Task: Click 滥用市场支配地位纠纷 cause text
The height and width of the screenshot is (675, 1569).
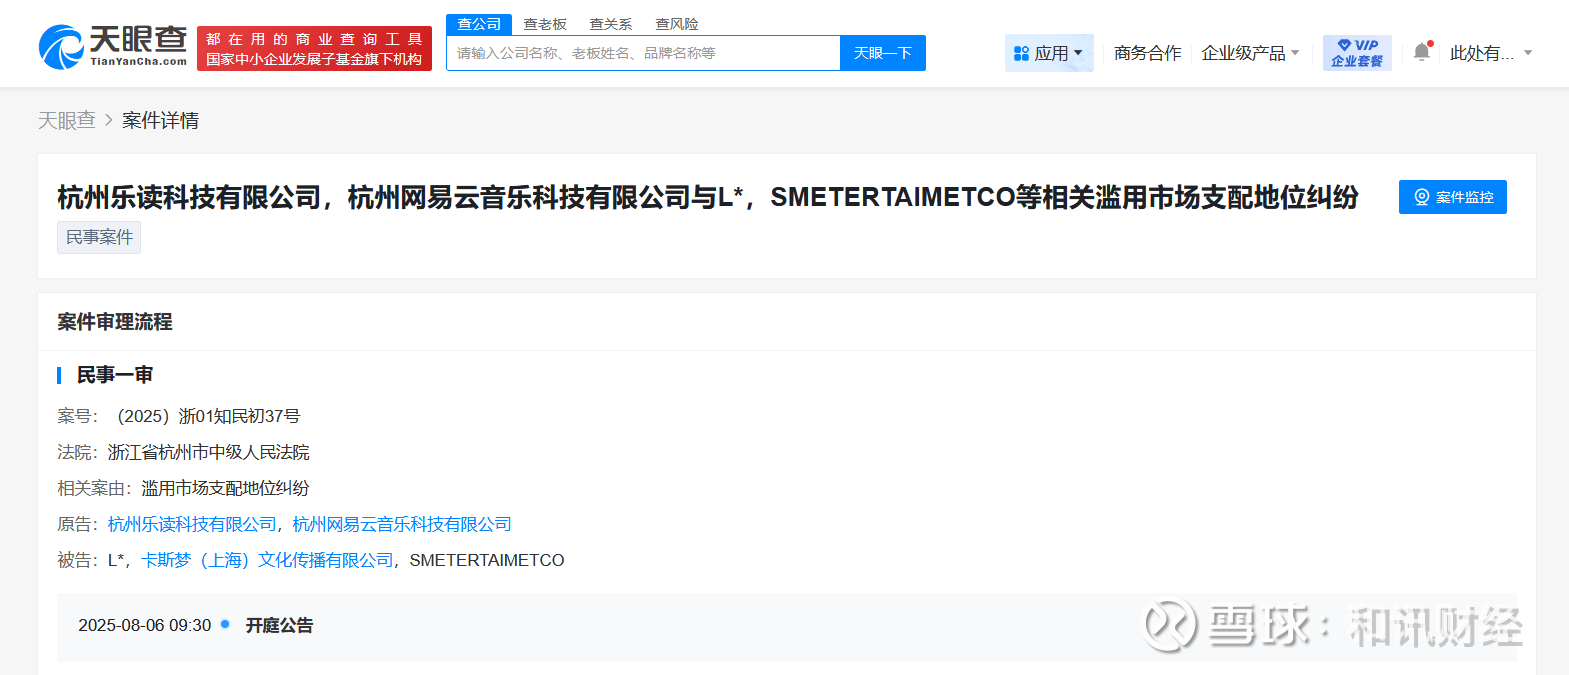Action: click(225, 488)
